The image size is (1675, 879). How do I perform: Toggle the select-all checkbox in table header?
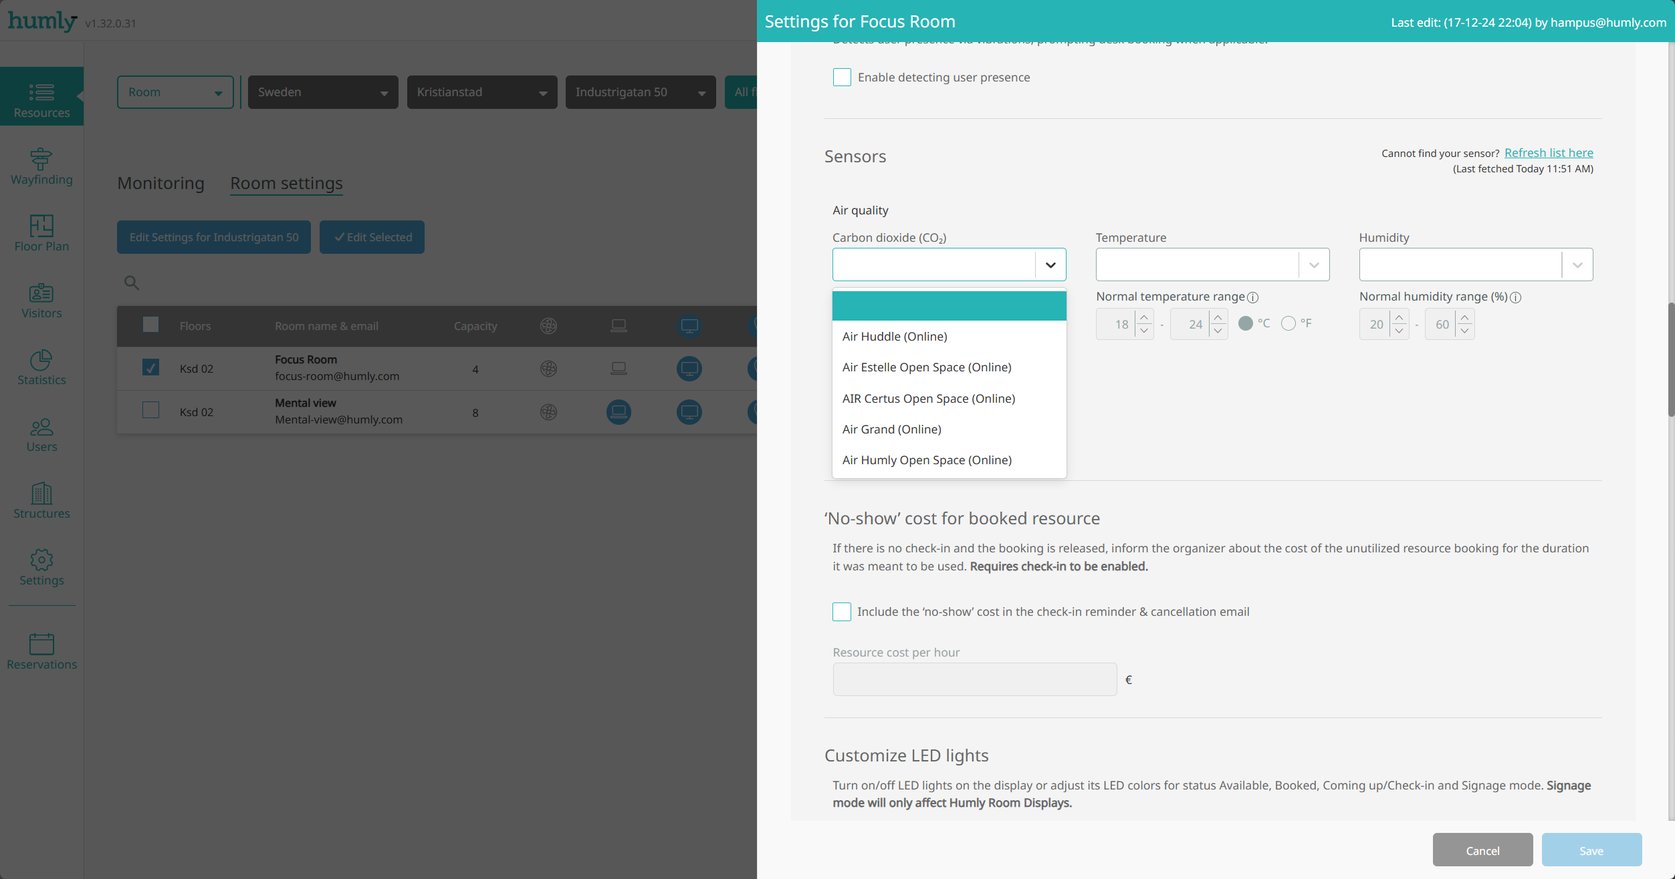point(151,324)
